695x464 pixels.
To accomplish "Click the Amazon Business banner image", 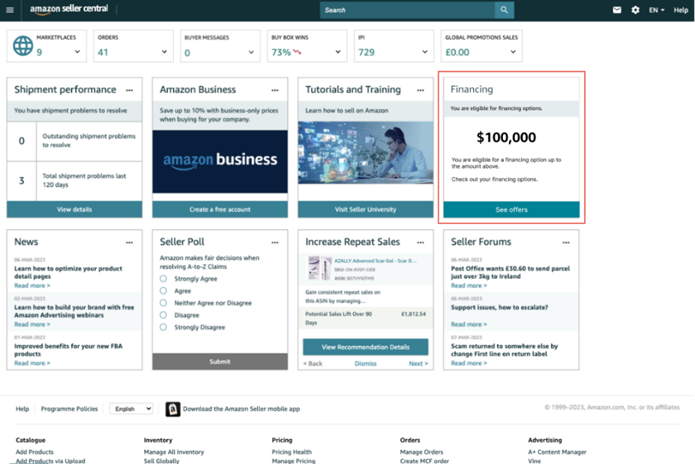I will [x=220, y=161].
